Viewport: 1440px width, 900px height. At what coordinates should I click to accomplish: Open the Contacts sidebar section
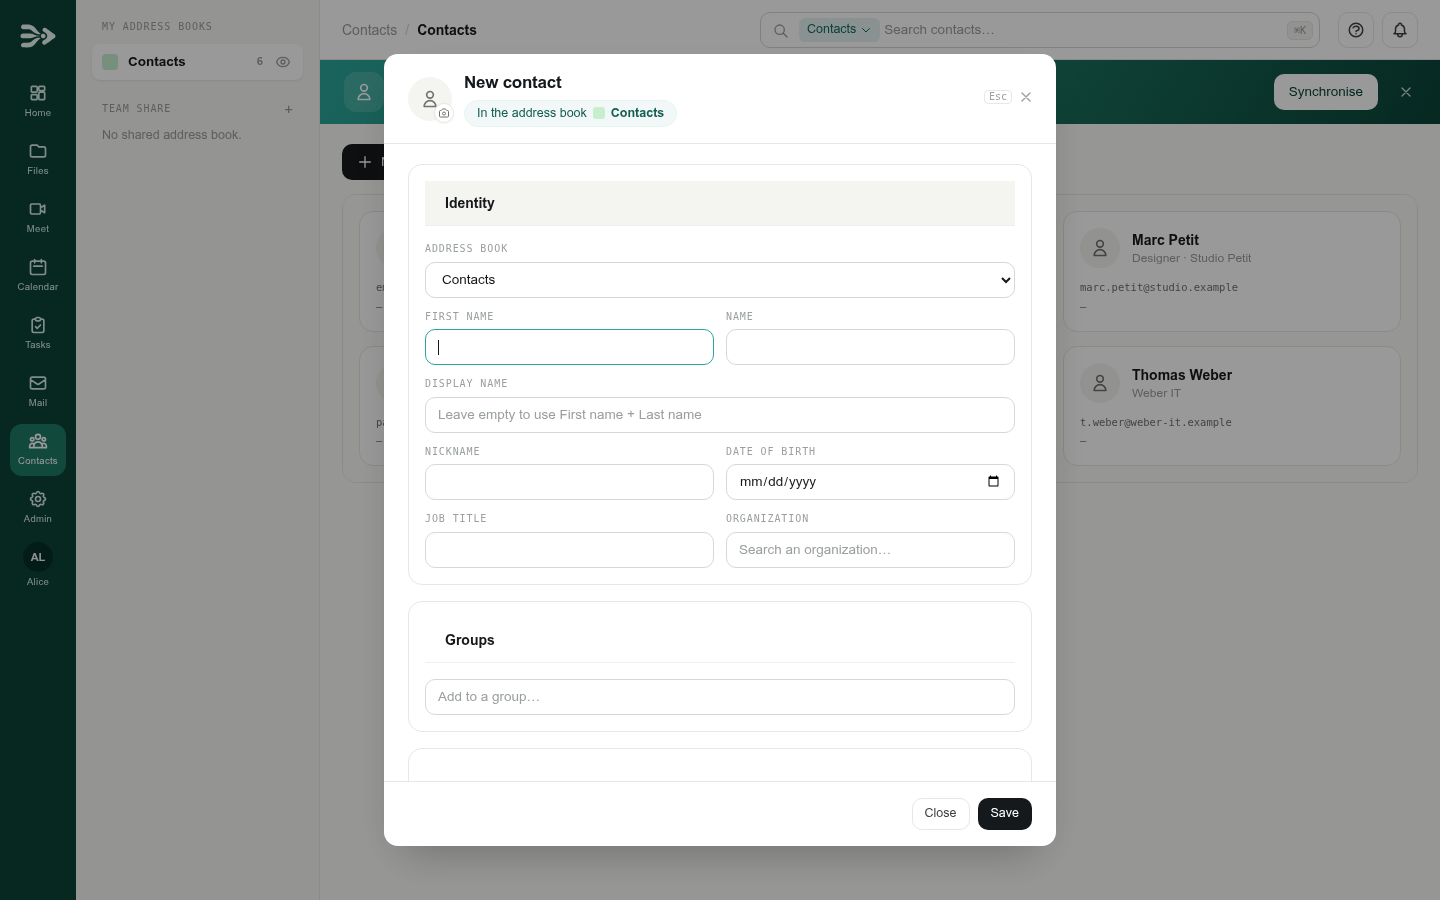38,449
